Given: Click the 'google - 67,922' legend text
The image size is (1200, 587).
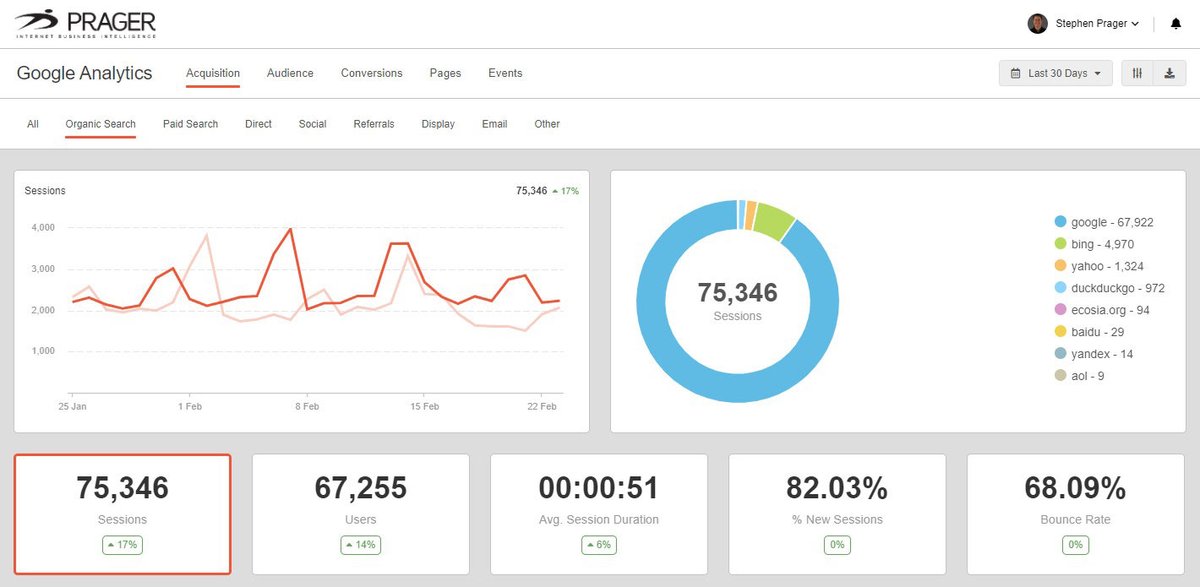Looking at the screenshot, I should click(x=1112, y=222).
